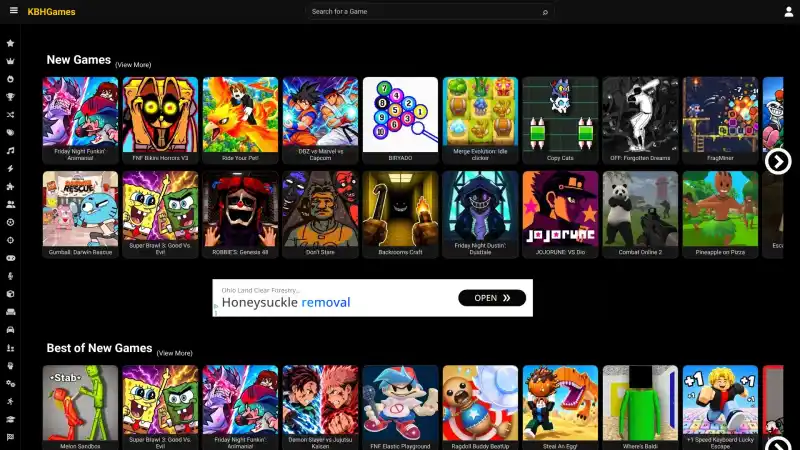This screenshot has width=800, height=450.
Task: Open Where's Baldi game
Action: pyautogui.click(x=640, y=407)
